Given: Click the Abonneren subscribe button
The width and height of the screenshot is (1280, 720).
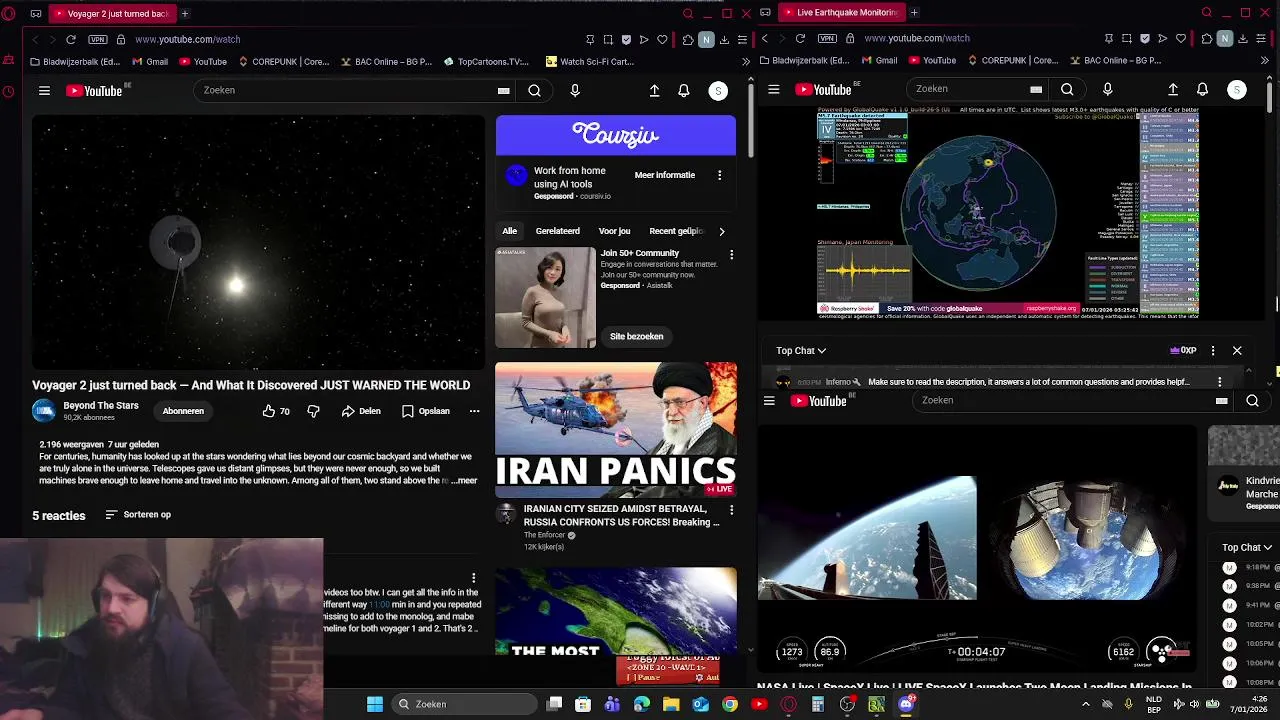Looking at the screenshot, I should tap(183, 411).
